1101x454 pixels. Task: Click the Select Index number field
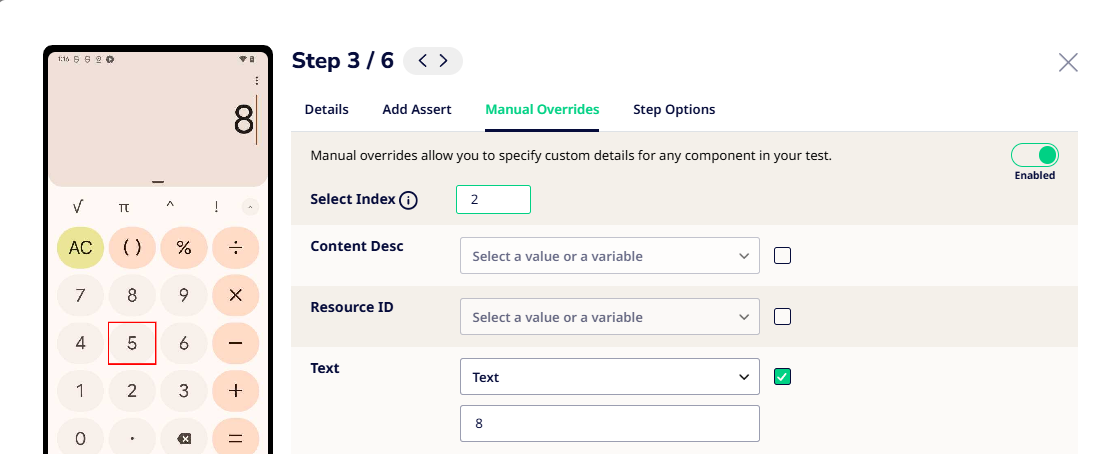493,200
